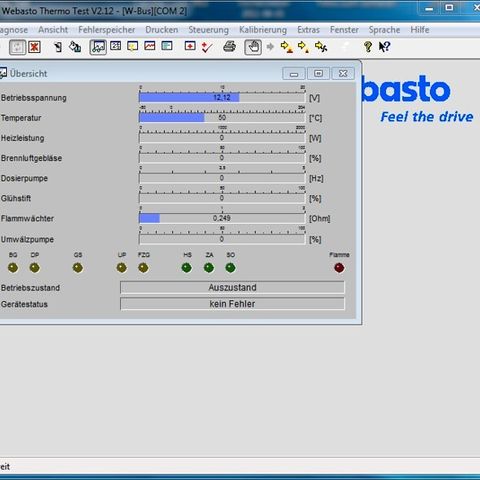Click the Flammwächter bar showing 0.249
The image size is (480, 480).
pyautogui.click(x=222, y=218)
